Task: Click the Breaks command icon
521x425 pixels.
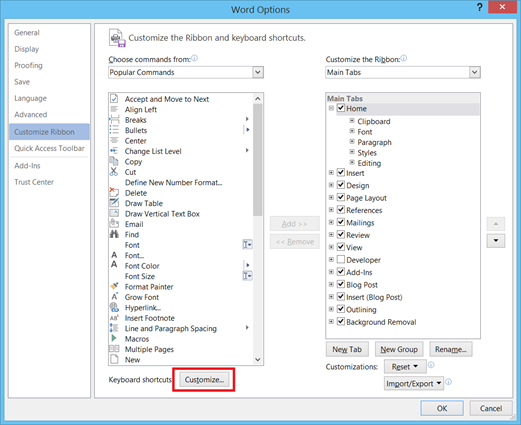Action: (x=114, y=120)
